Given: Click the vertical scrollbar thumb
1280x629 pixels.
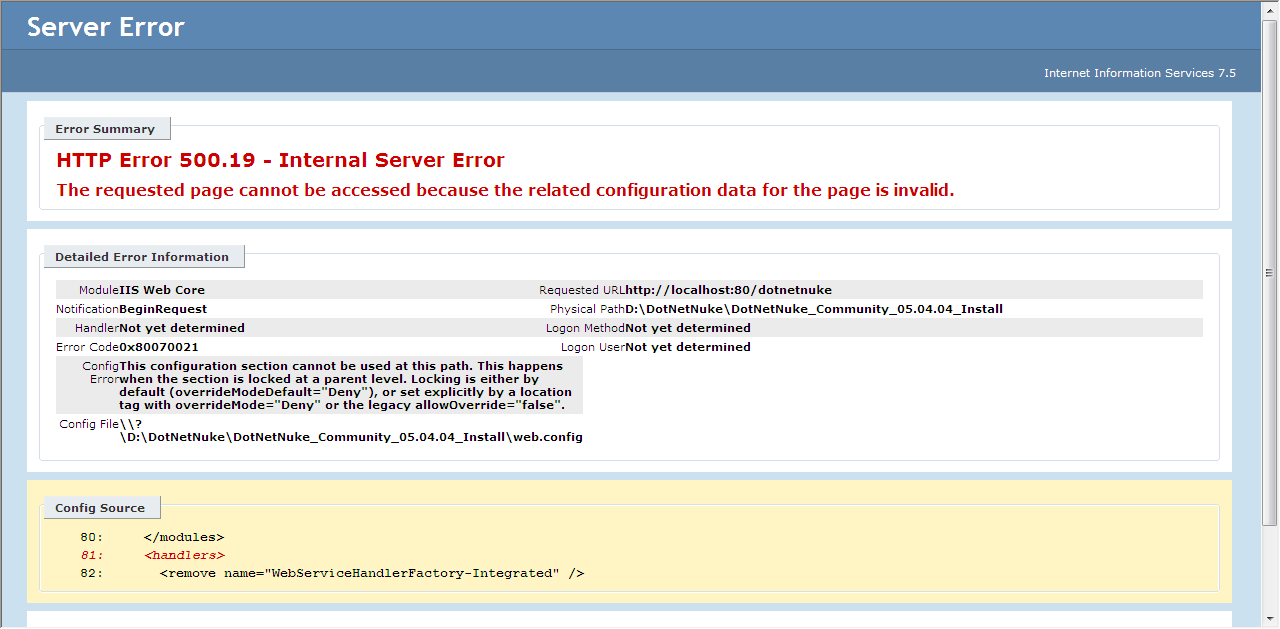Looking at the screenshot, I should [1271, 271].
